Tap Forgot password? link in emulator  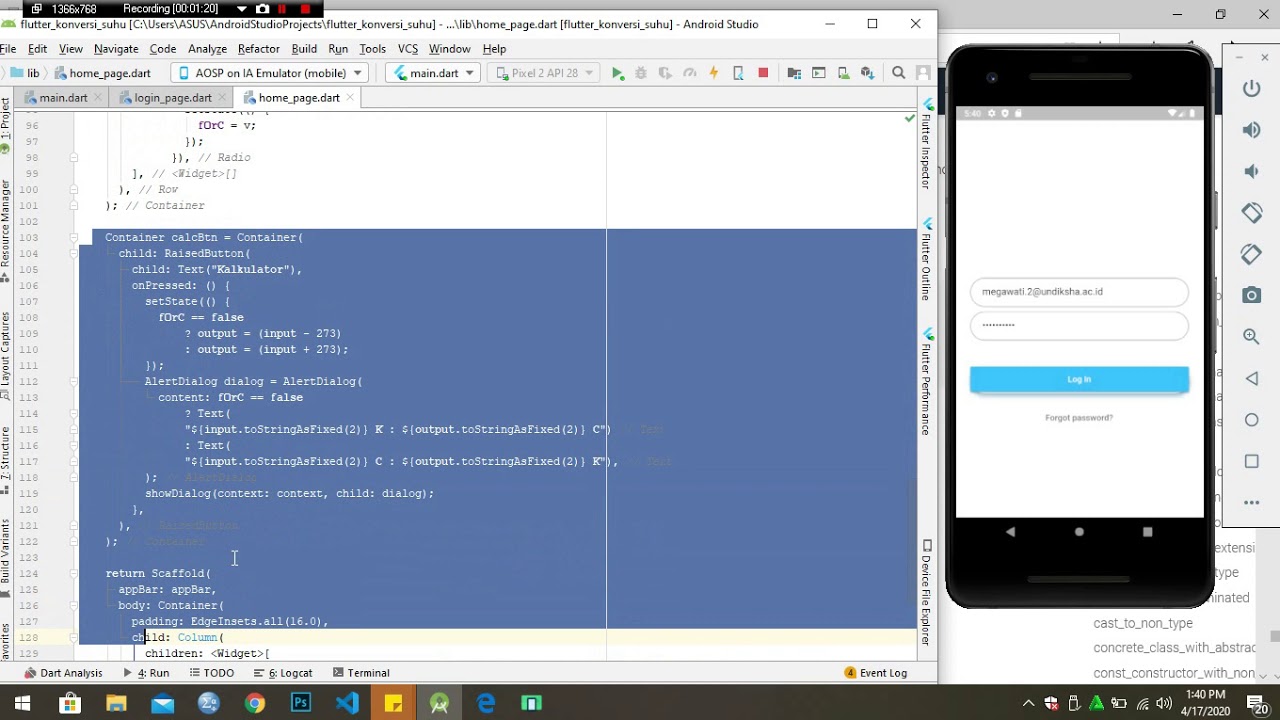(x=1079, y=418)
